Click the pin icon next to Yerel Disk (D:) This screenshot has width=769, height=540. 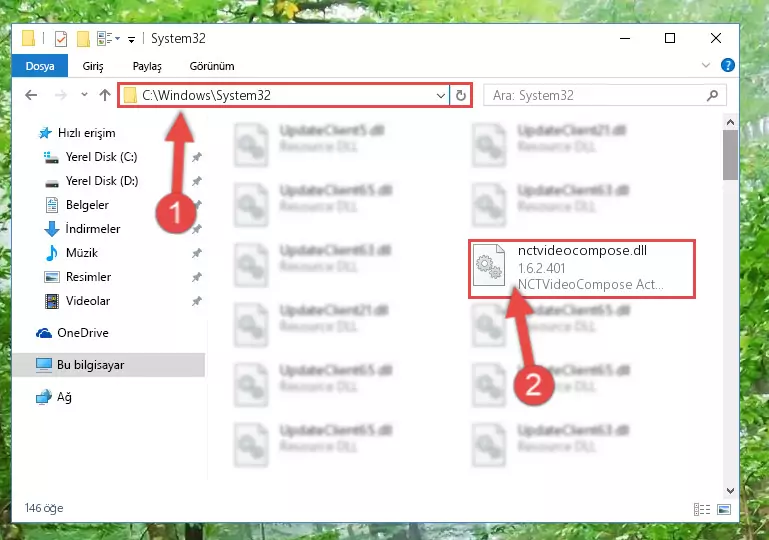(197, 181)
